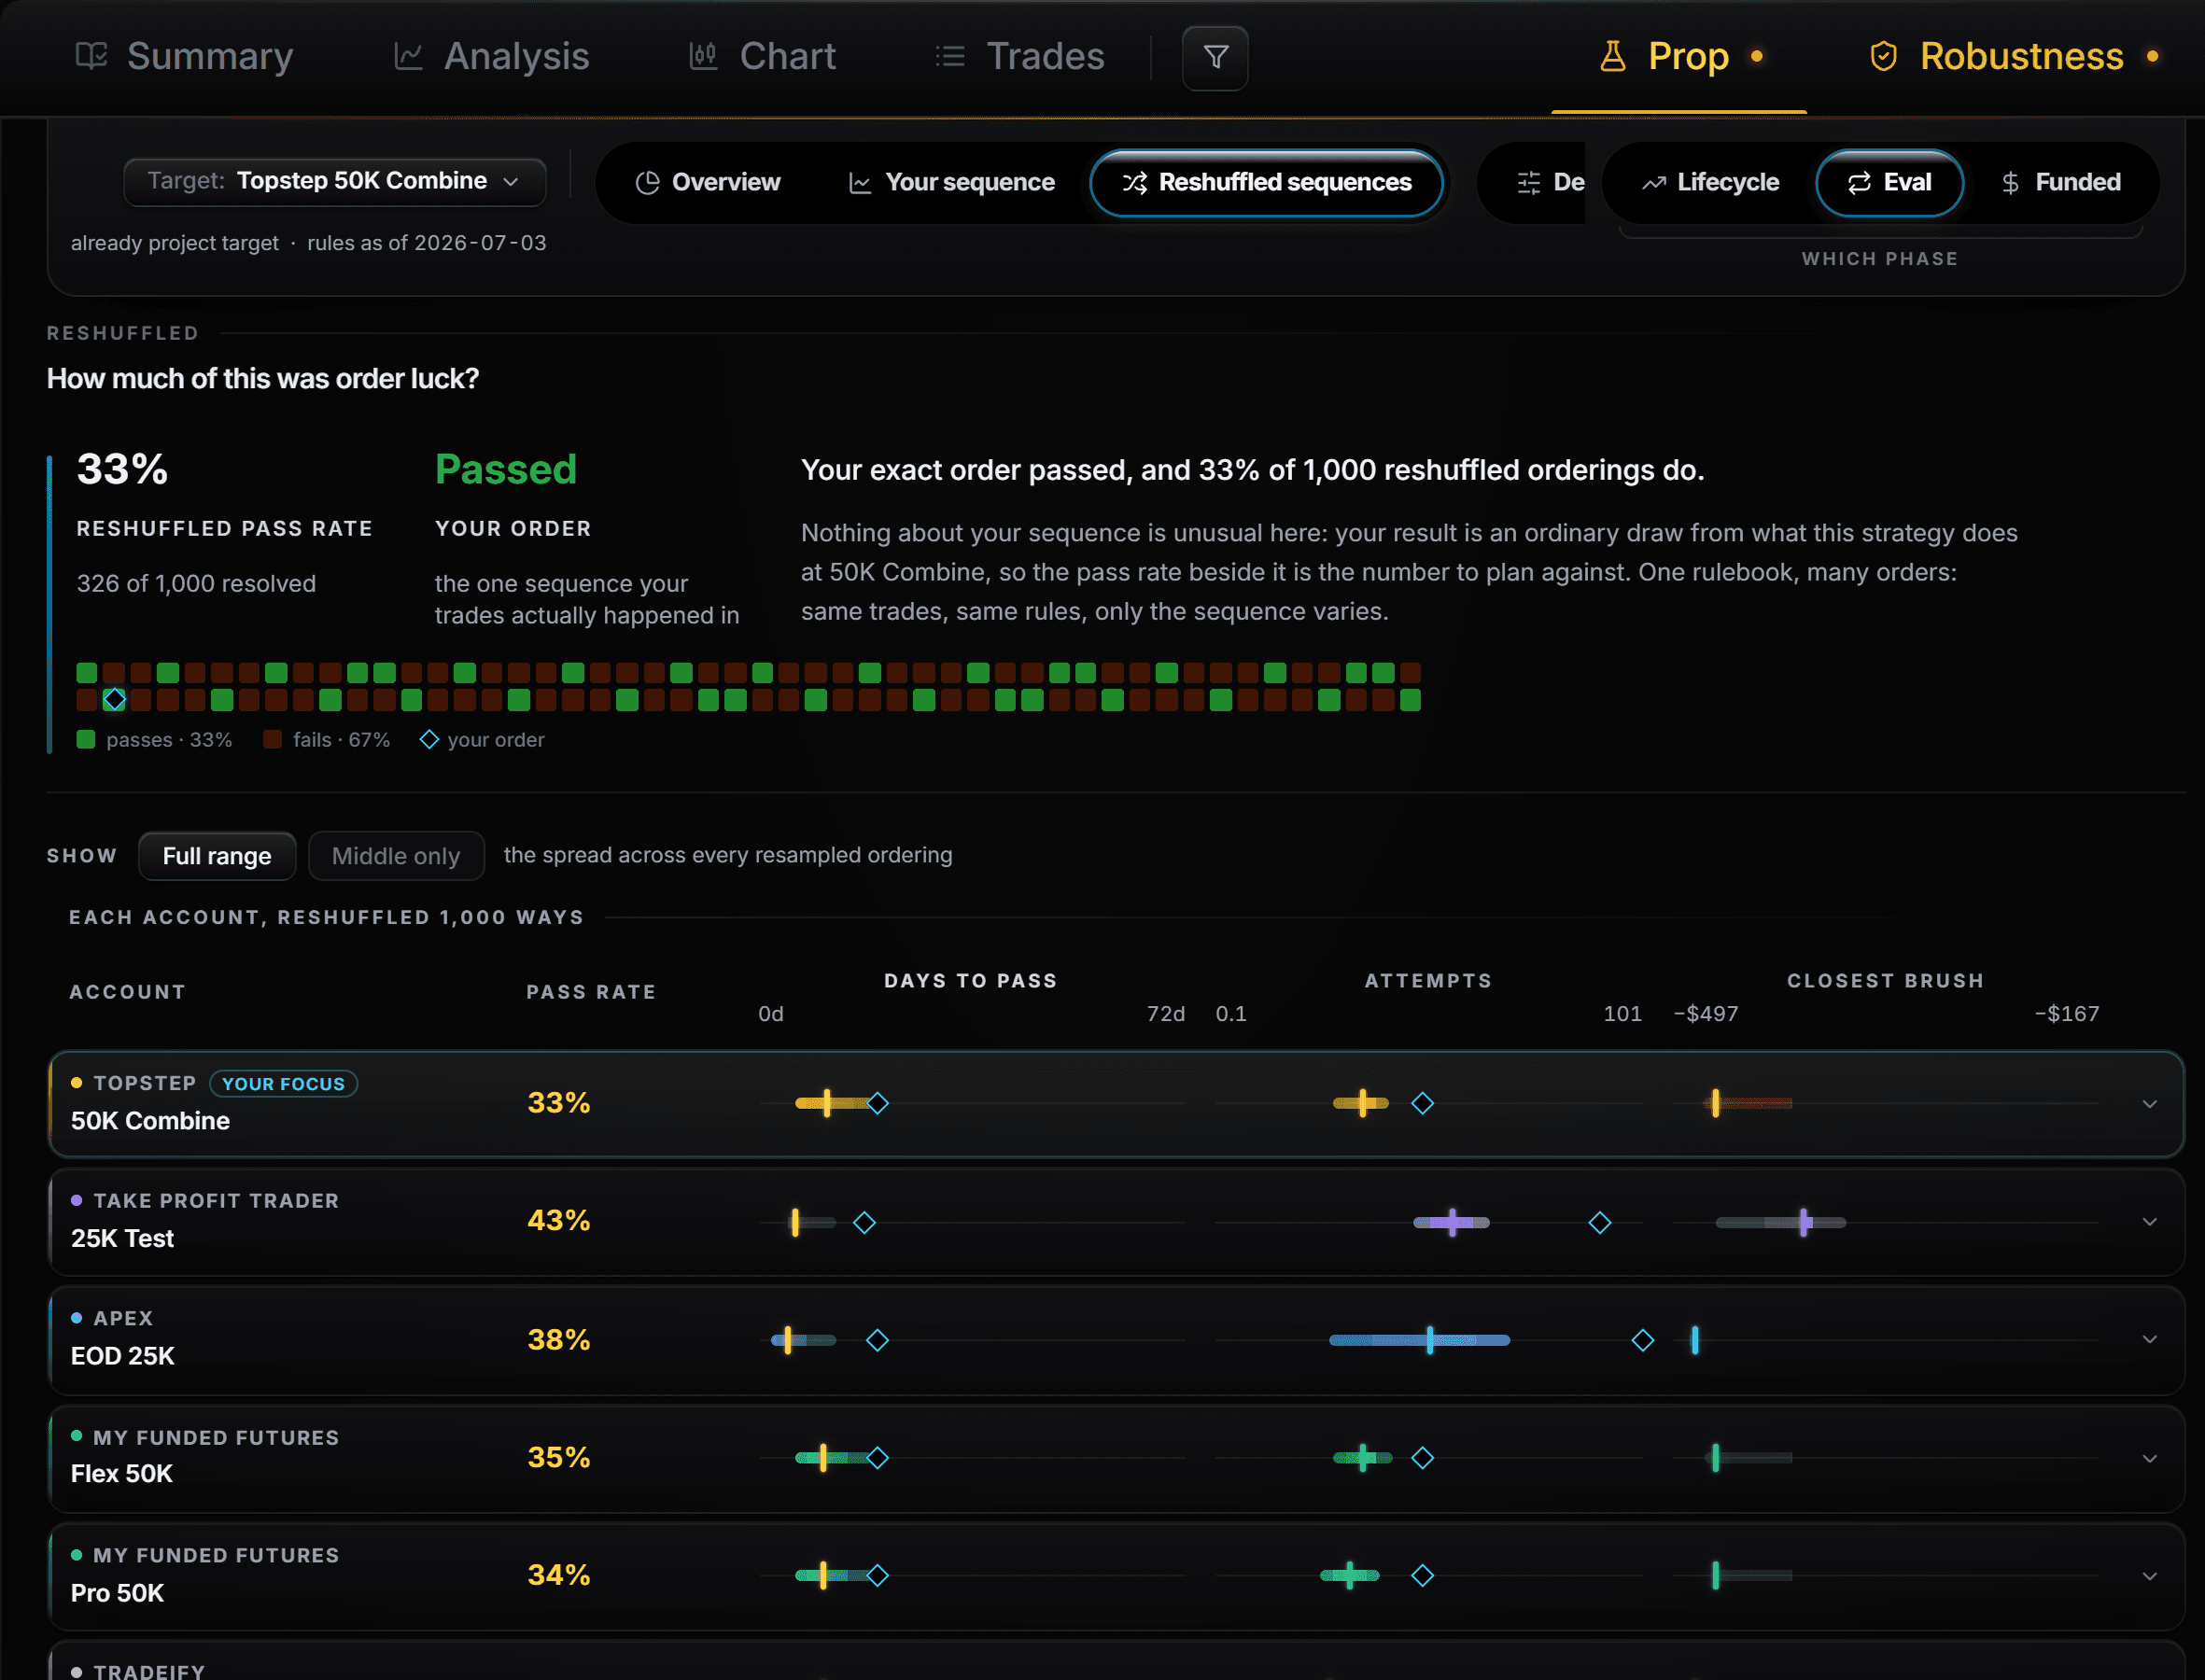Open the Analysis tab
Screen dimensions: 2205x1680
(x=492, y=56)
